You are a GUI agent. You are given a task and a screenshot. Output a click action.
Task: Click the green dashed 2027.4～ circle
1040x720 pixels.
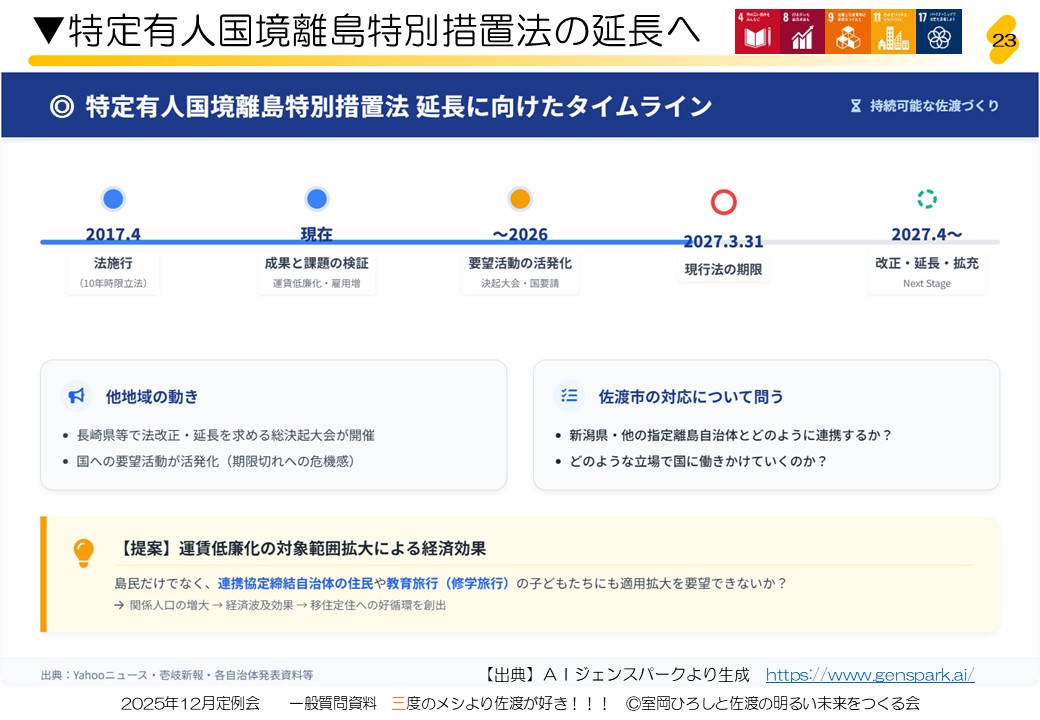[x=927, y=199]
